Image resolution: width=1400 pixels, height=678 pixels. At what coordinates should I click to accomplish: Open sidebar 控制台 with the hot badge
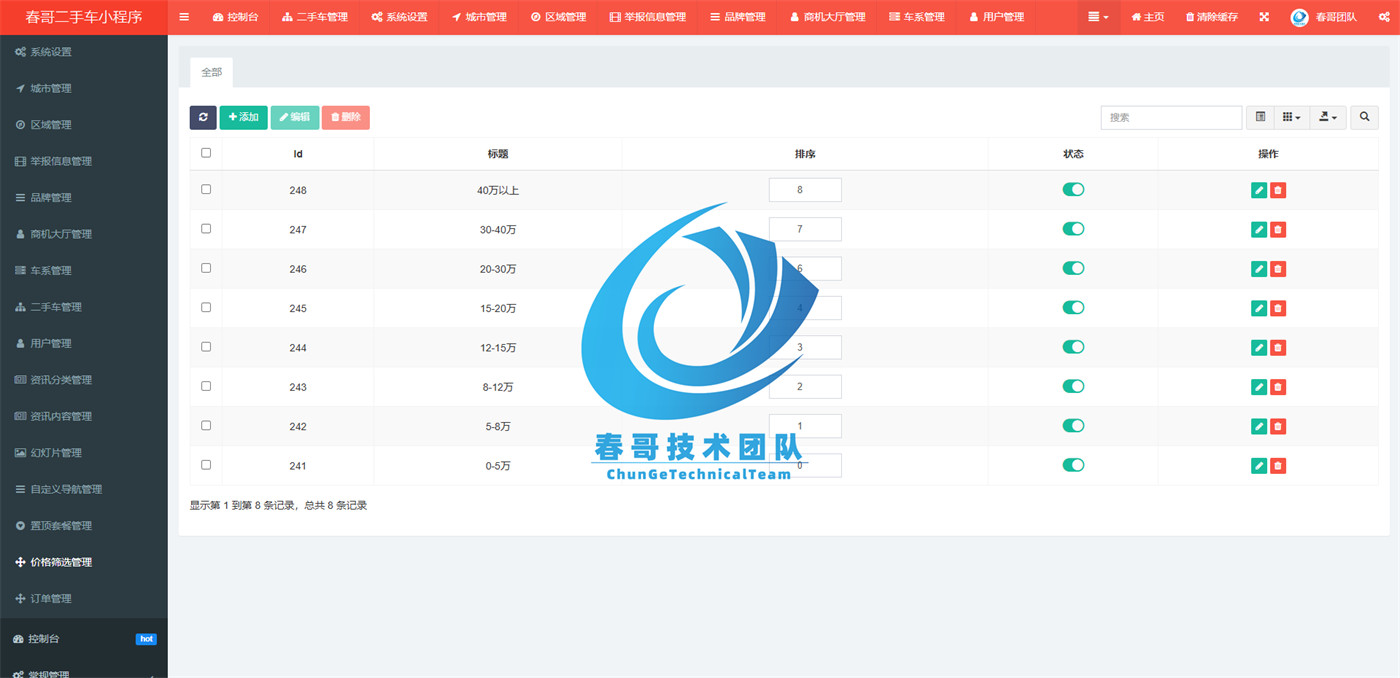(x=84, y=639)
